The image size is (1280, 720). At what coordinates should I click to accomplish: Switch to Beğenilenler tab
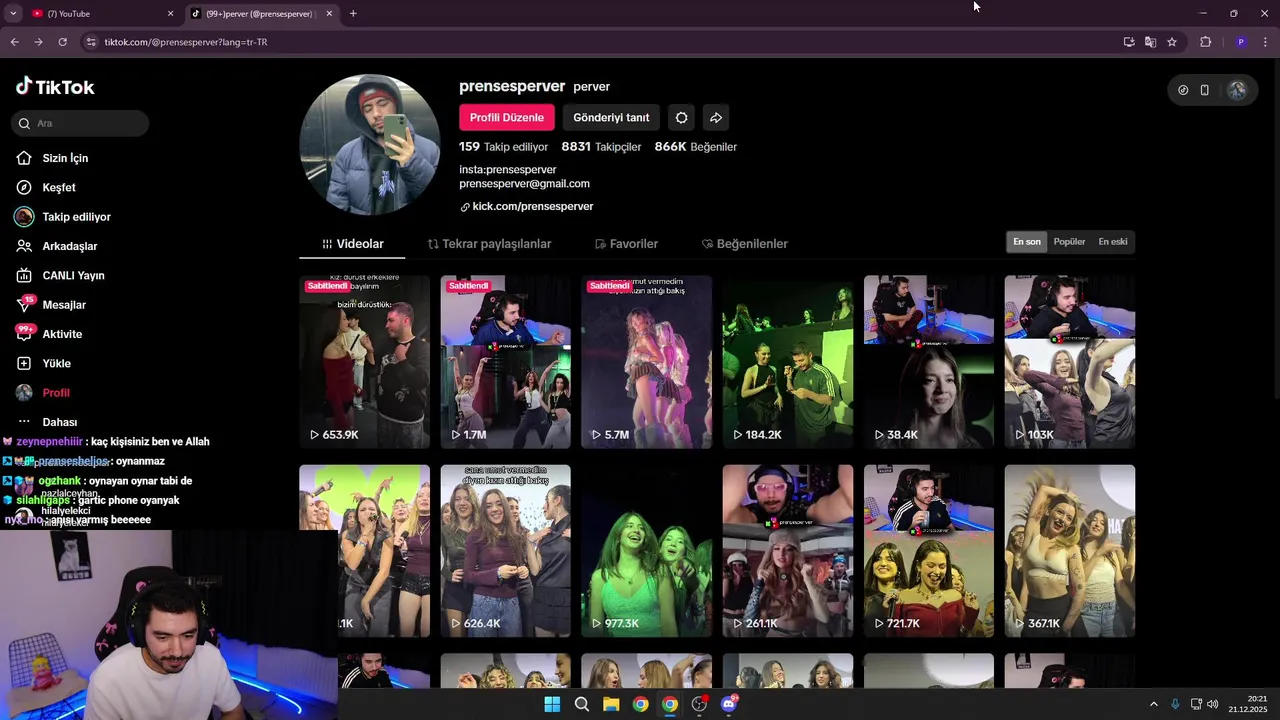745,244
